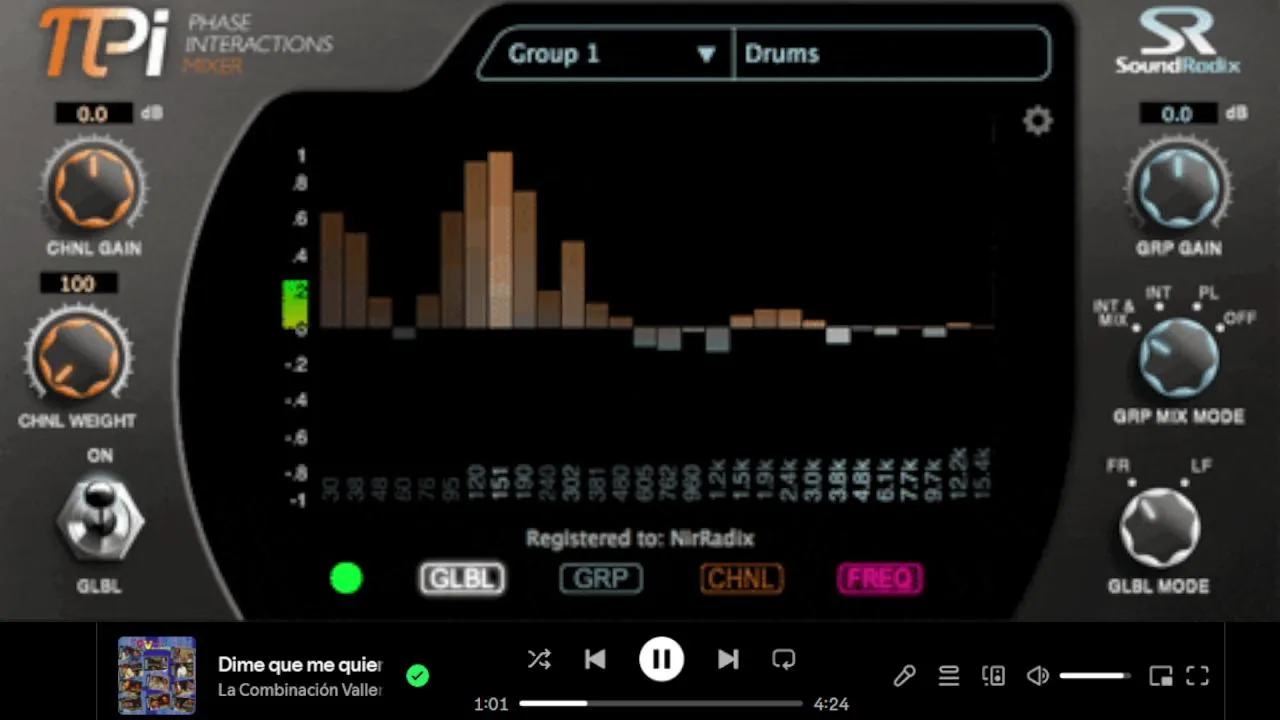Enter full screen player mode
The width and height of the screenshot is (1280, 720).
pyautogui.click(x=1198, y=676)
